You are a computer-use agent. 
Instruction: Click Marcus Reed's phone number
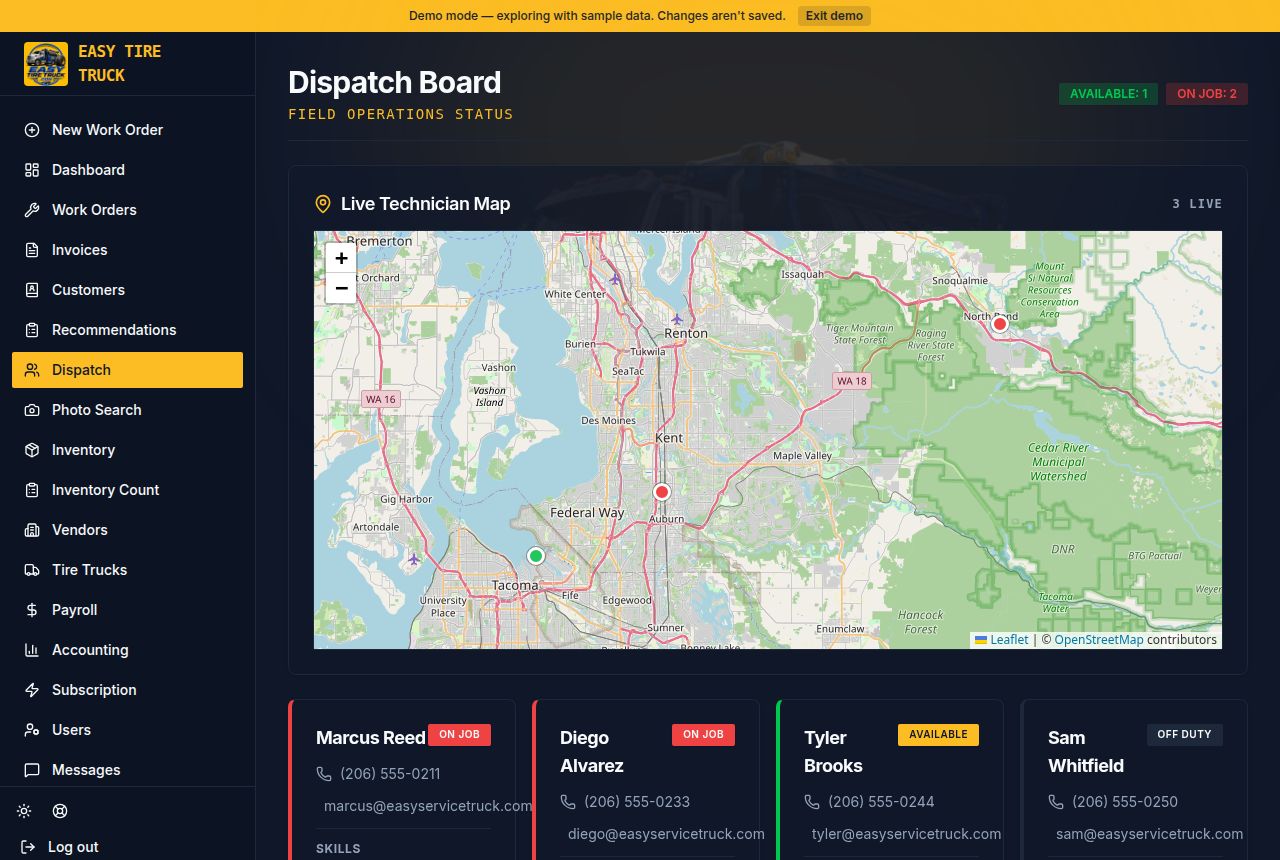point(390,774)
